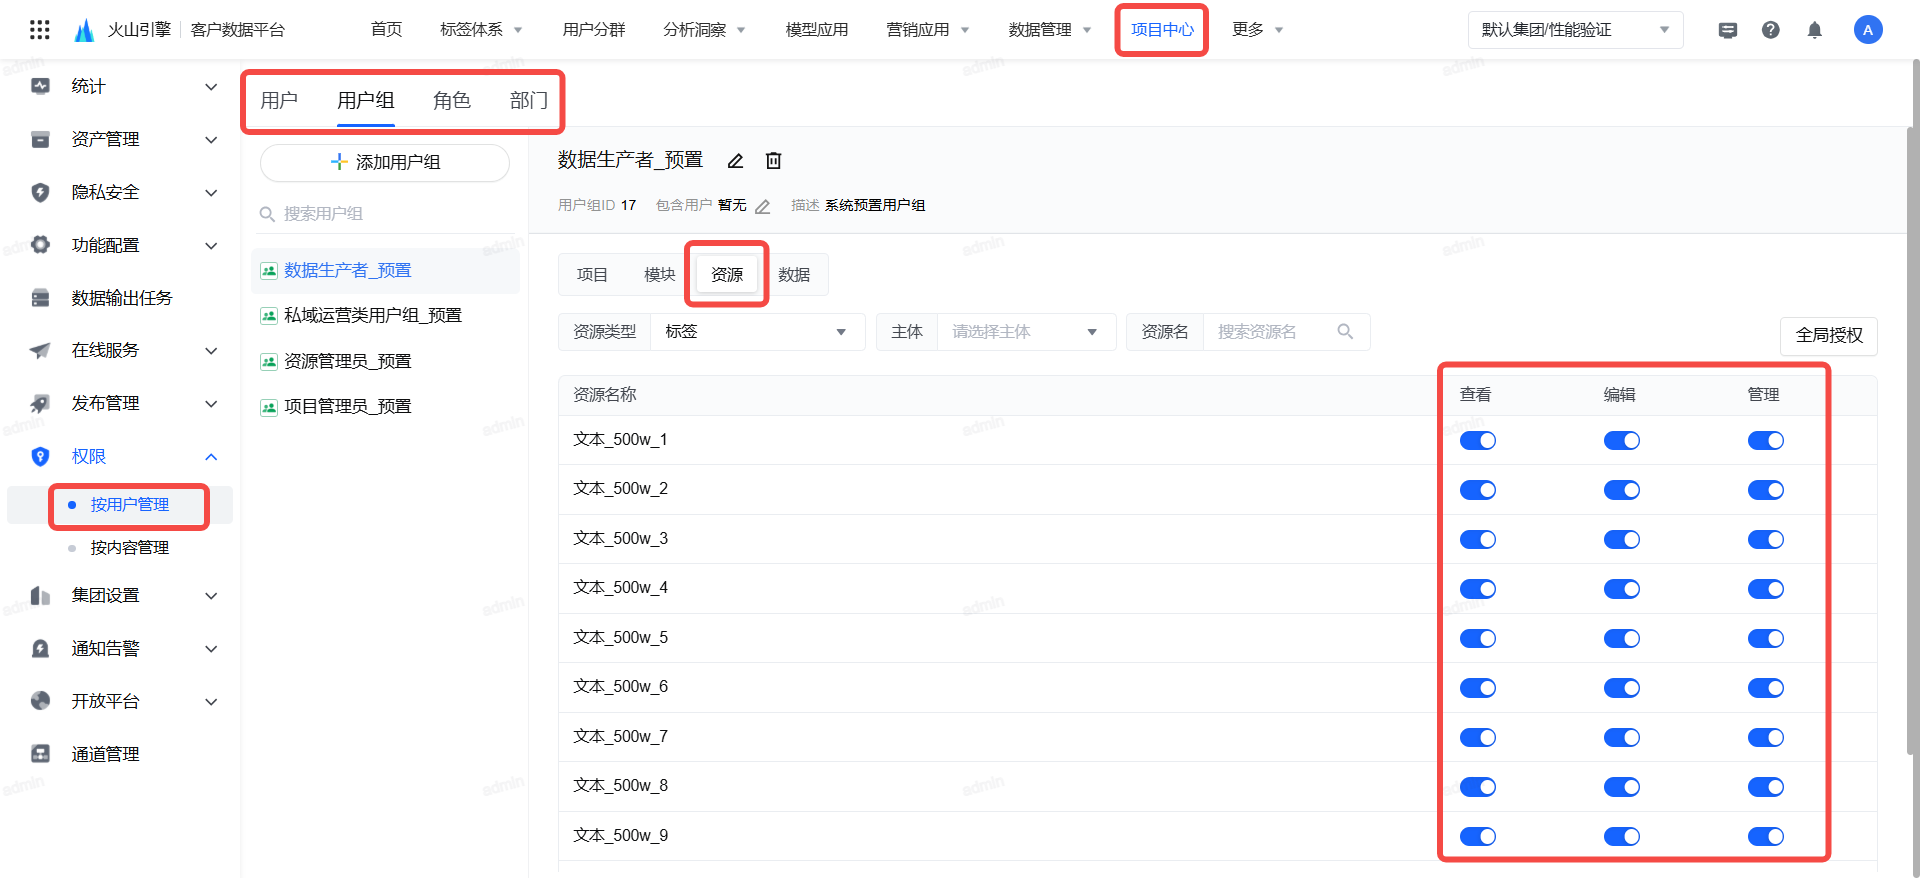Click the 搜索用户组 search field
This screenshot has width=1920, height=878.
pyautogui.click(x=385, y=214)
